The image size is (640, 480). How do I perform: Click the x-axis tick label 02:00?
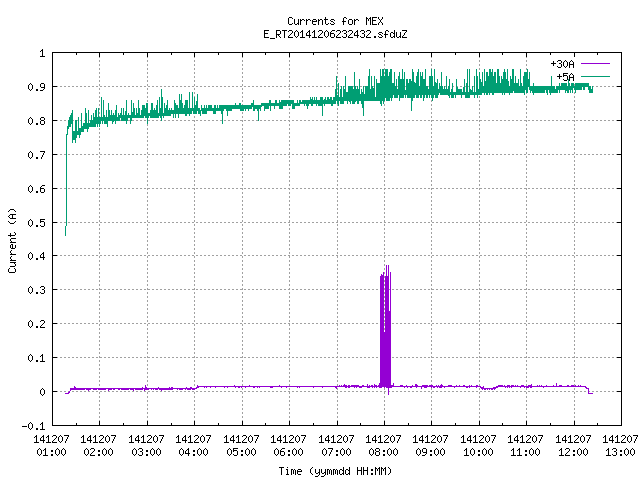98,452
